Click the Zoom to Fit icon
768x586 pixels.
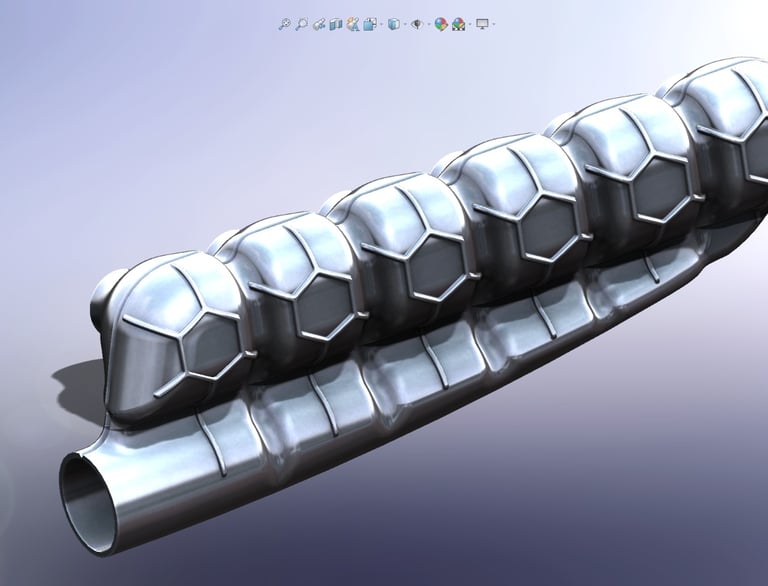285,24
